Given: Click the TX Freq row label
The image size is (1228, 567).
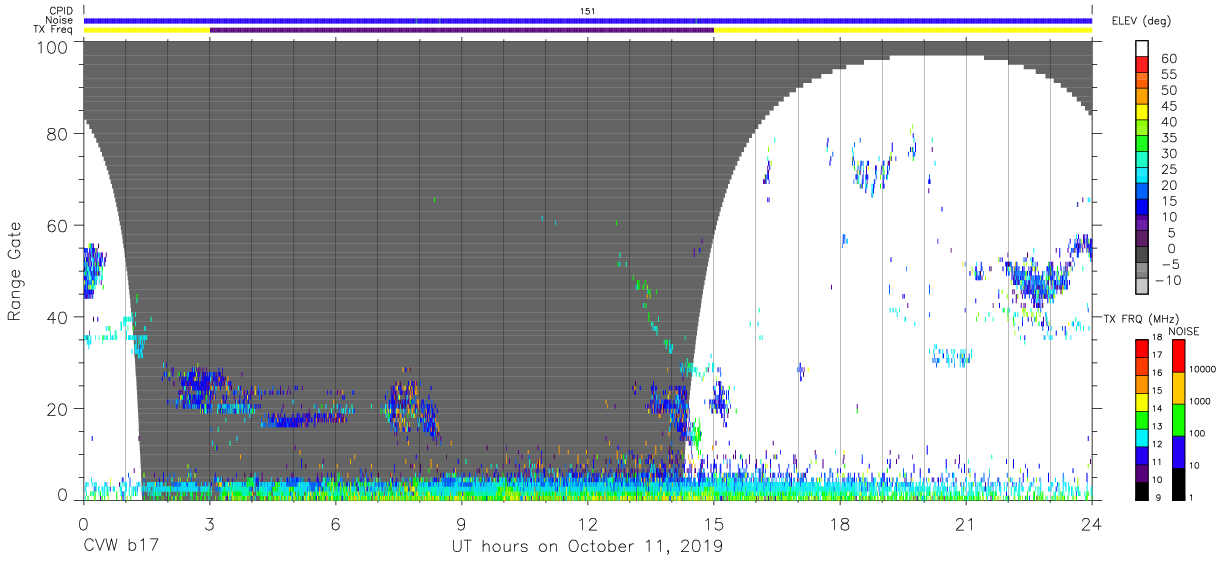Looking at the screenshot, I should click(53, 30).
